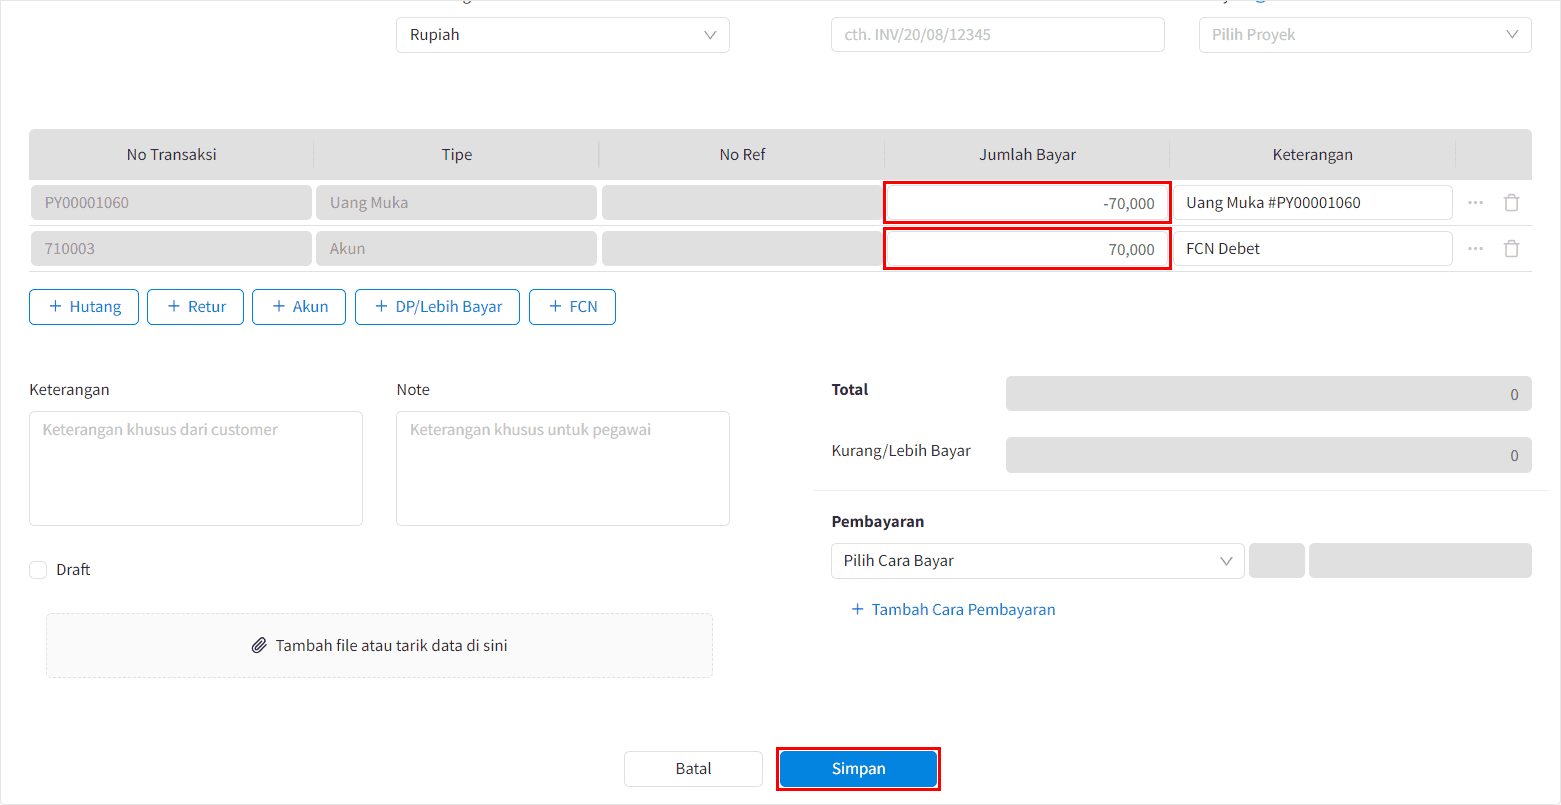The image size is (1561, 805).
Task: Delete the FCN Debet row via trash icon
Action: point(1511,248)
